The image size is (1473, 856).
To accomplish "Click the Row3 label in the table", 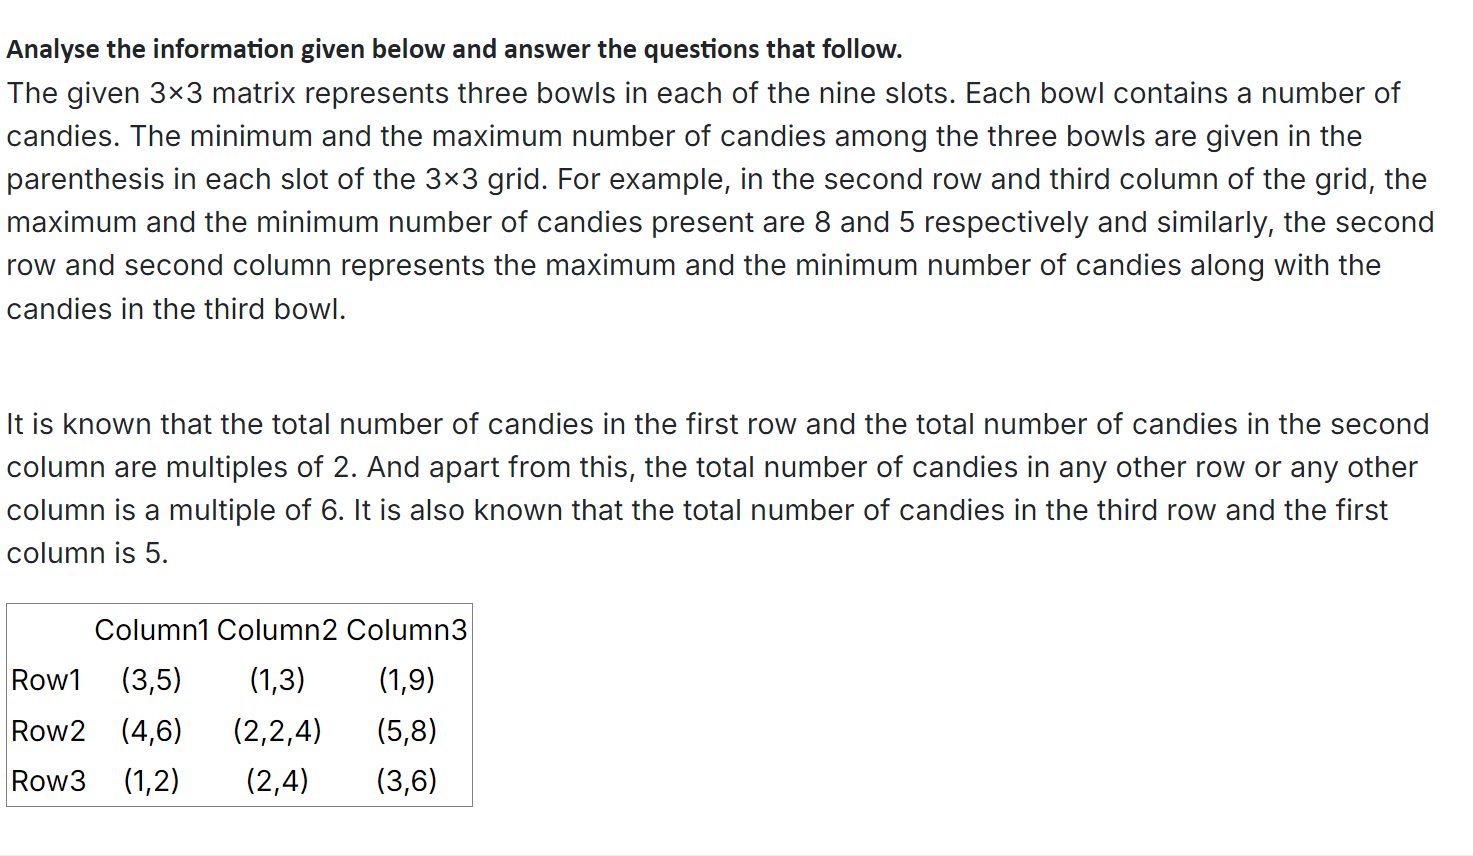I will tap(48, 781).
